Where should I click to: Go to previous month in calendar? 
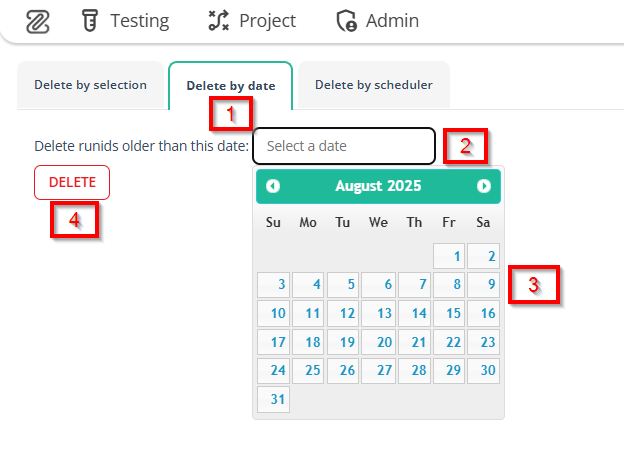[x=273, y=186]
